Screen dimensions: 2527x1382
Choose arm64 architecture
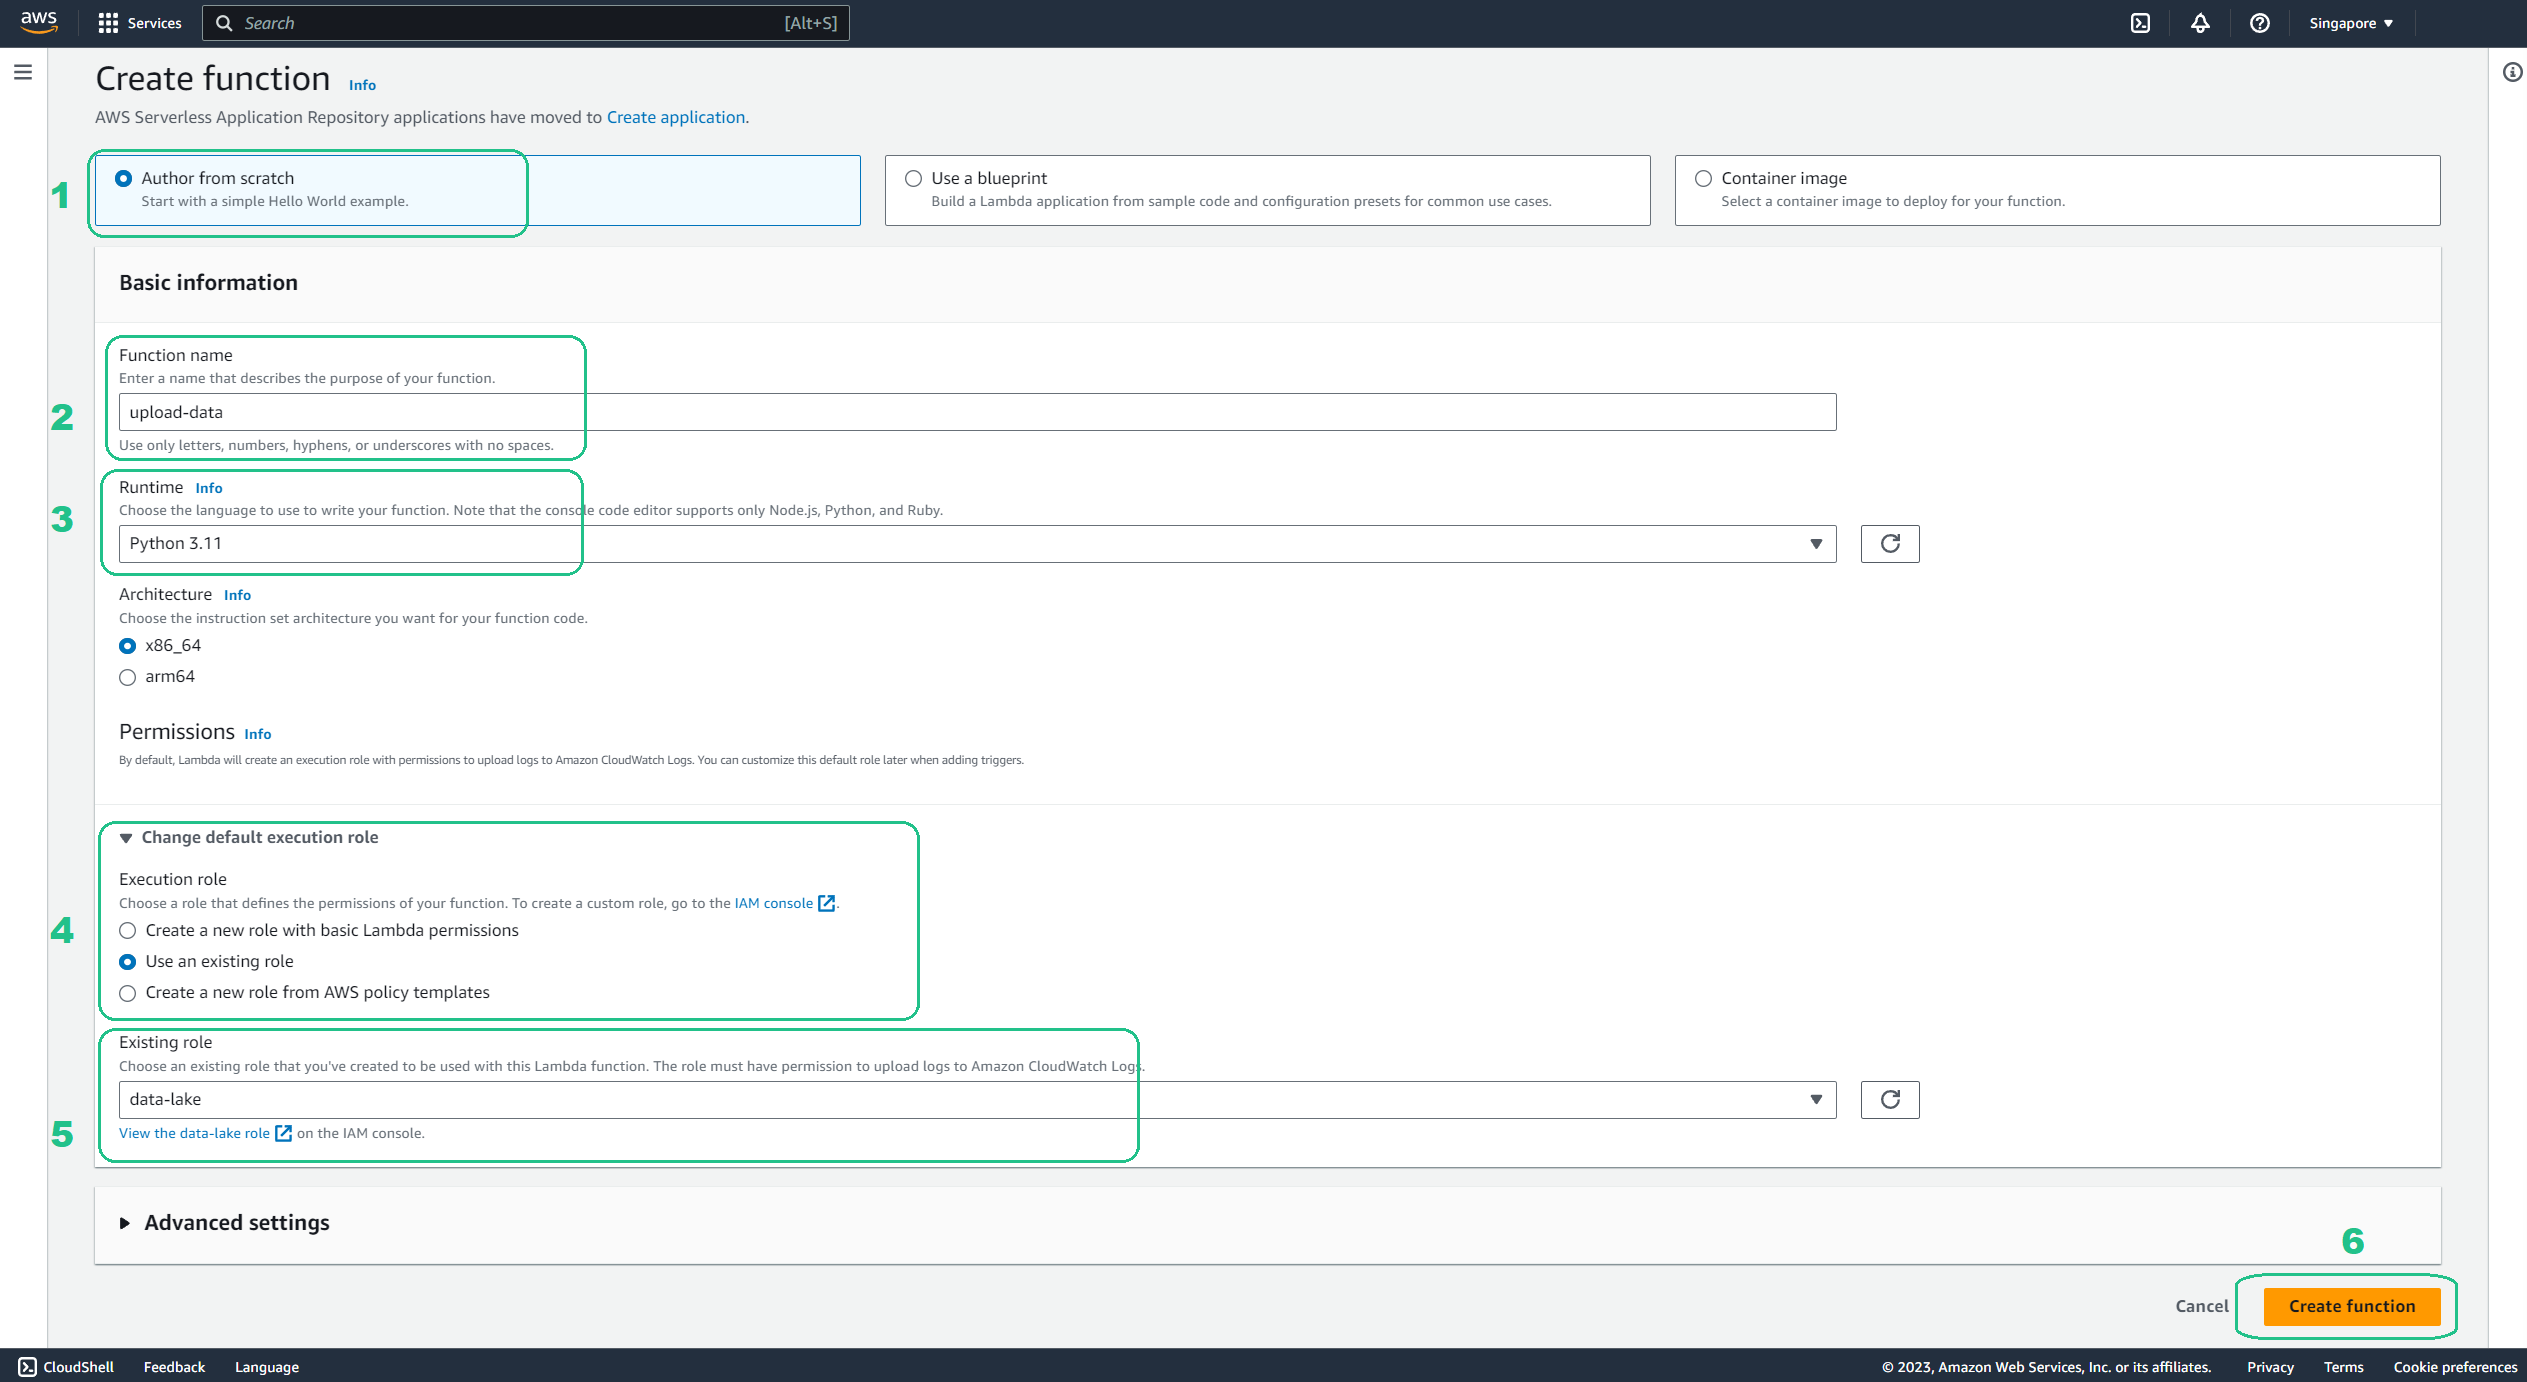(127, 677)
